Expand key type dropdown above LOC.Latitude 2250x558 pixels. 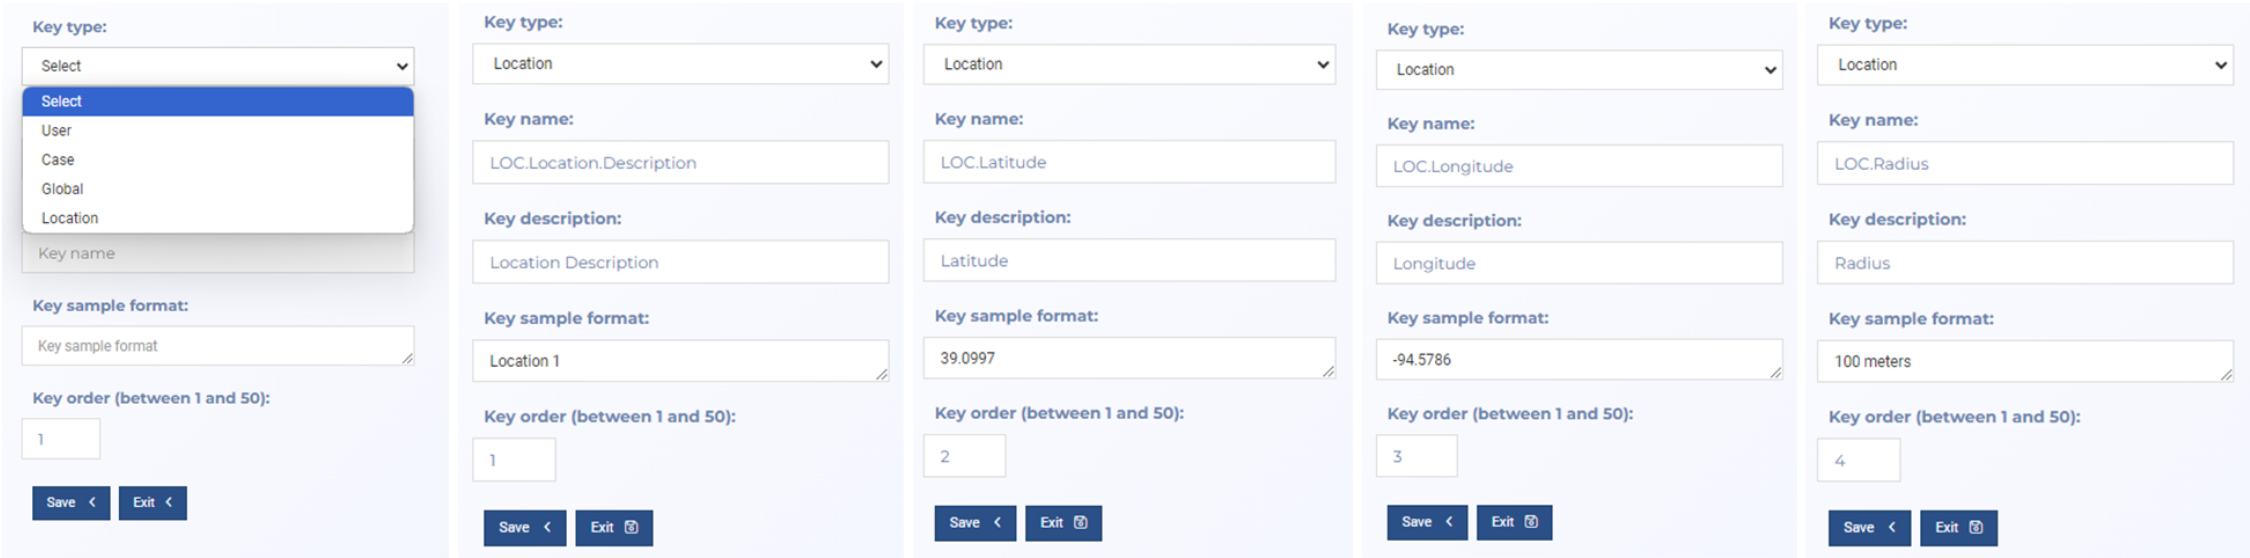pos(1129,64)
